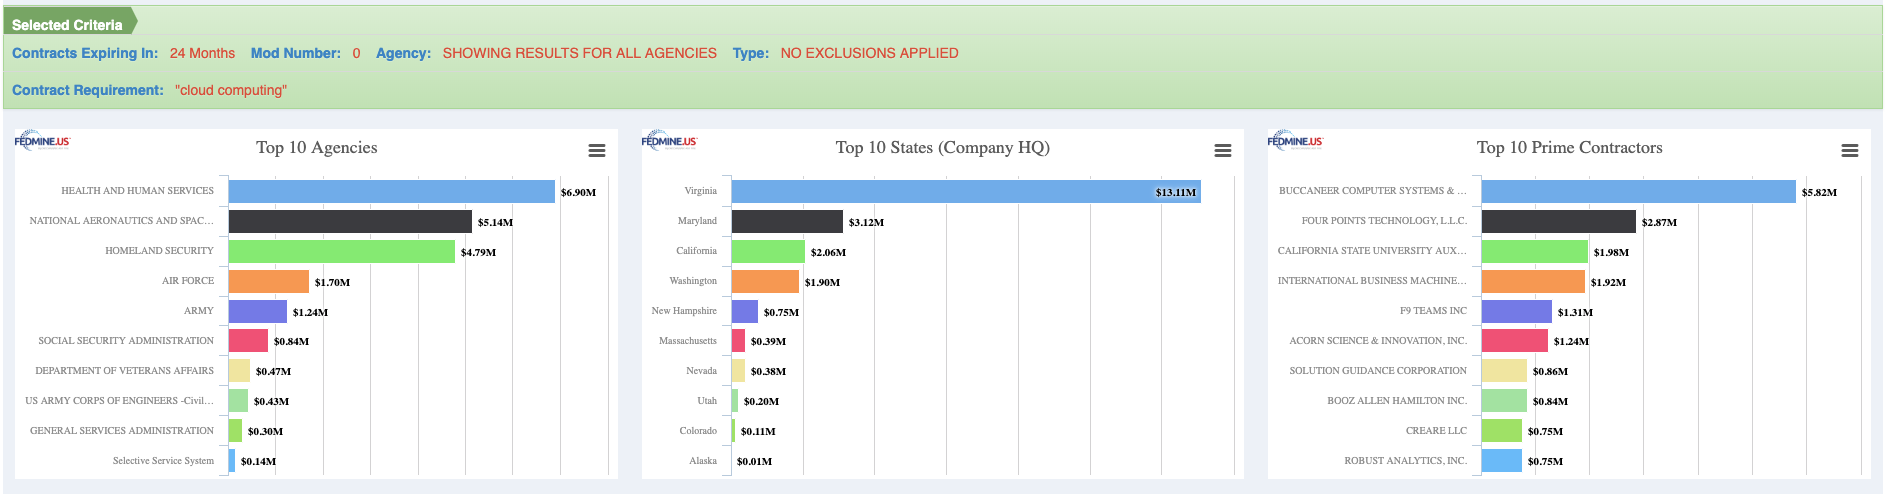The height and width of the screenshot is (494, 1885).
Task: Click the Massachusetts bar
Action: [x=738, y=341]
